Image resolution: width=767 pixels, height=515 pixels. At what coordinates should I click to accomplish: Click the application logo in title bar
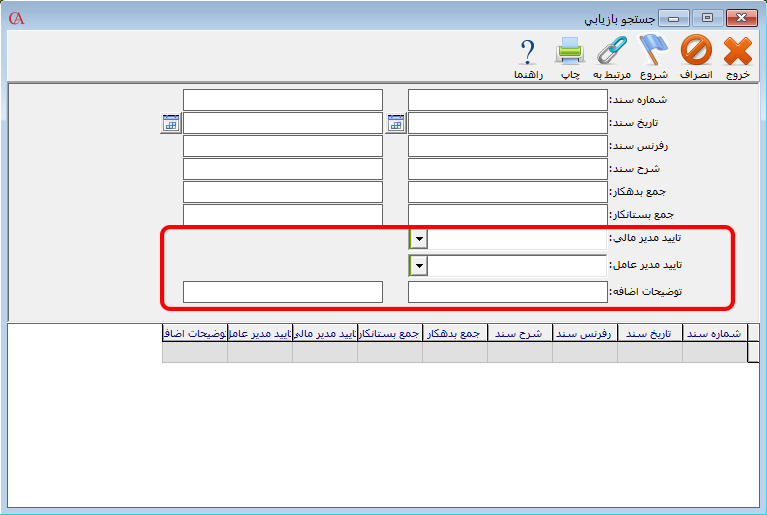(16, 18)
